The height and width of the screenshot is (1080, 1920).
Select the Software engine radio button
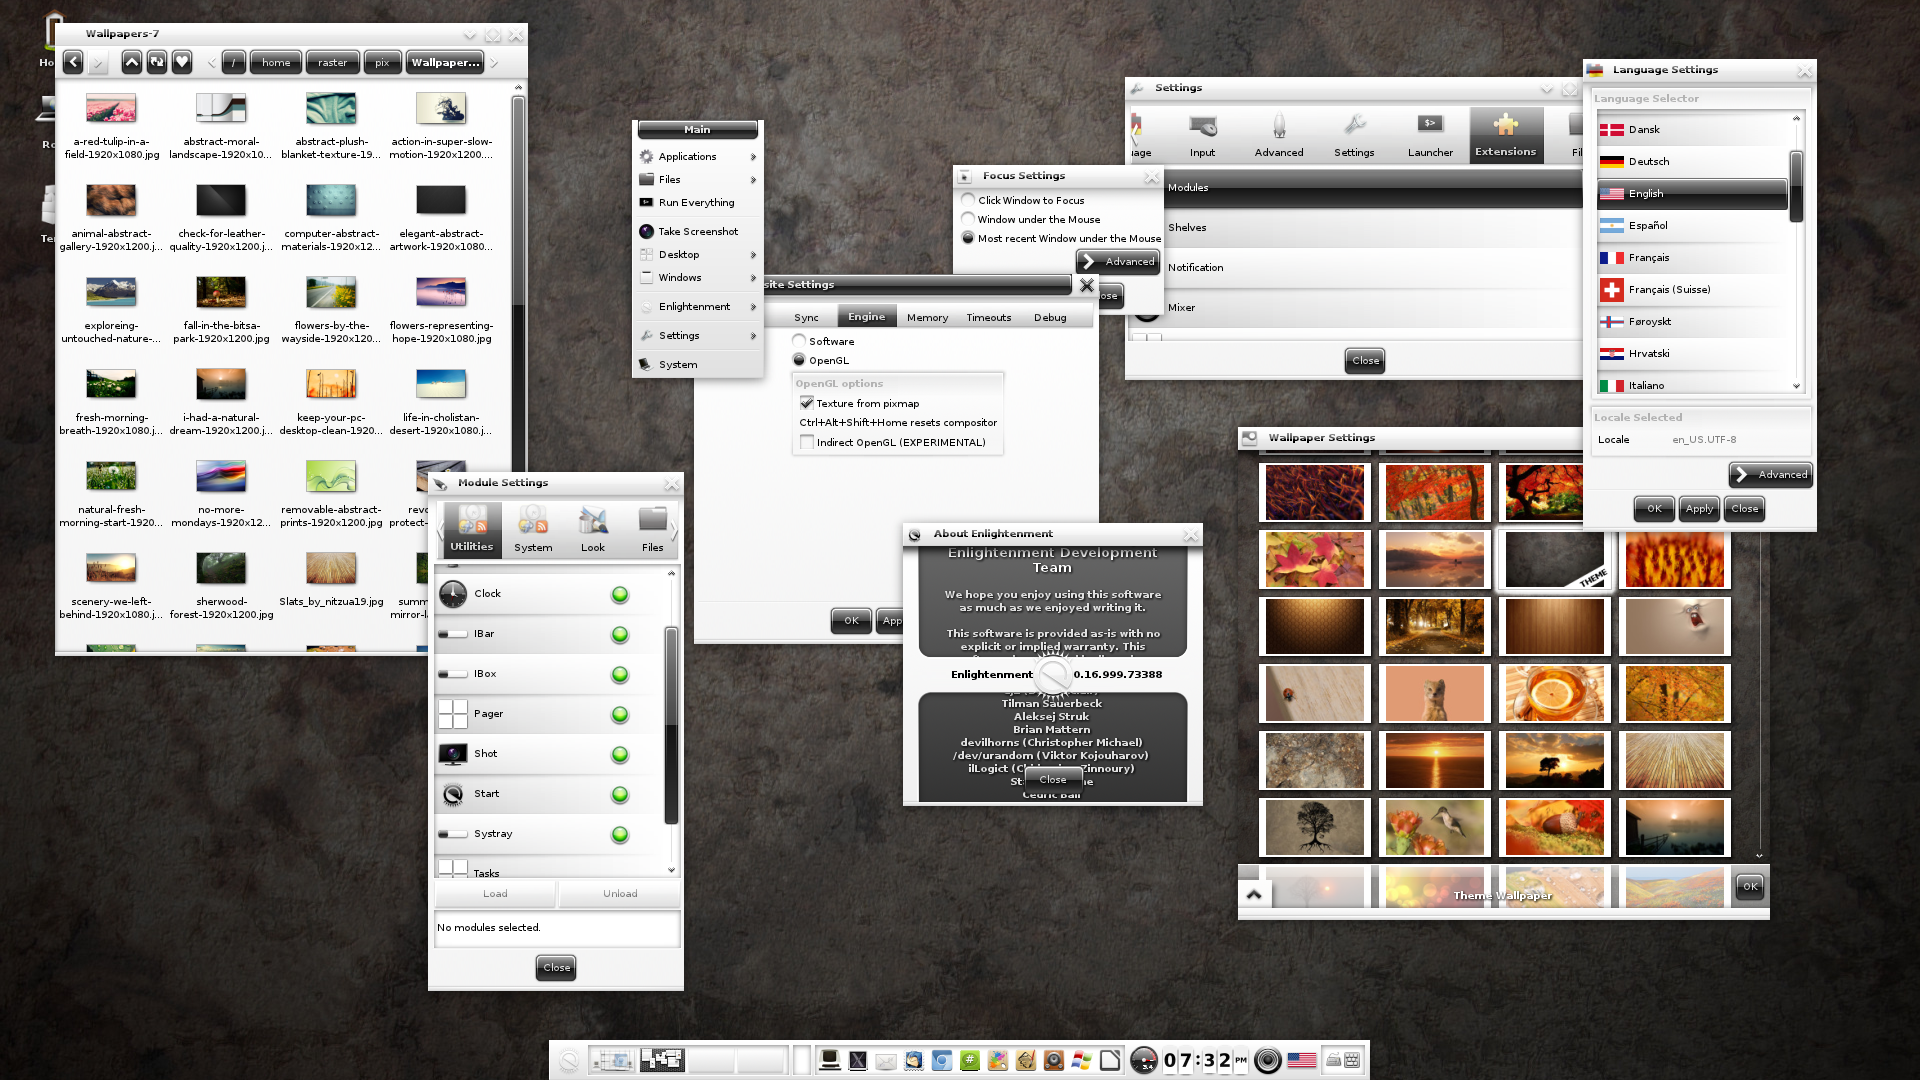click(x=799, y=341)
